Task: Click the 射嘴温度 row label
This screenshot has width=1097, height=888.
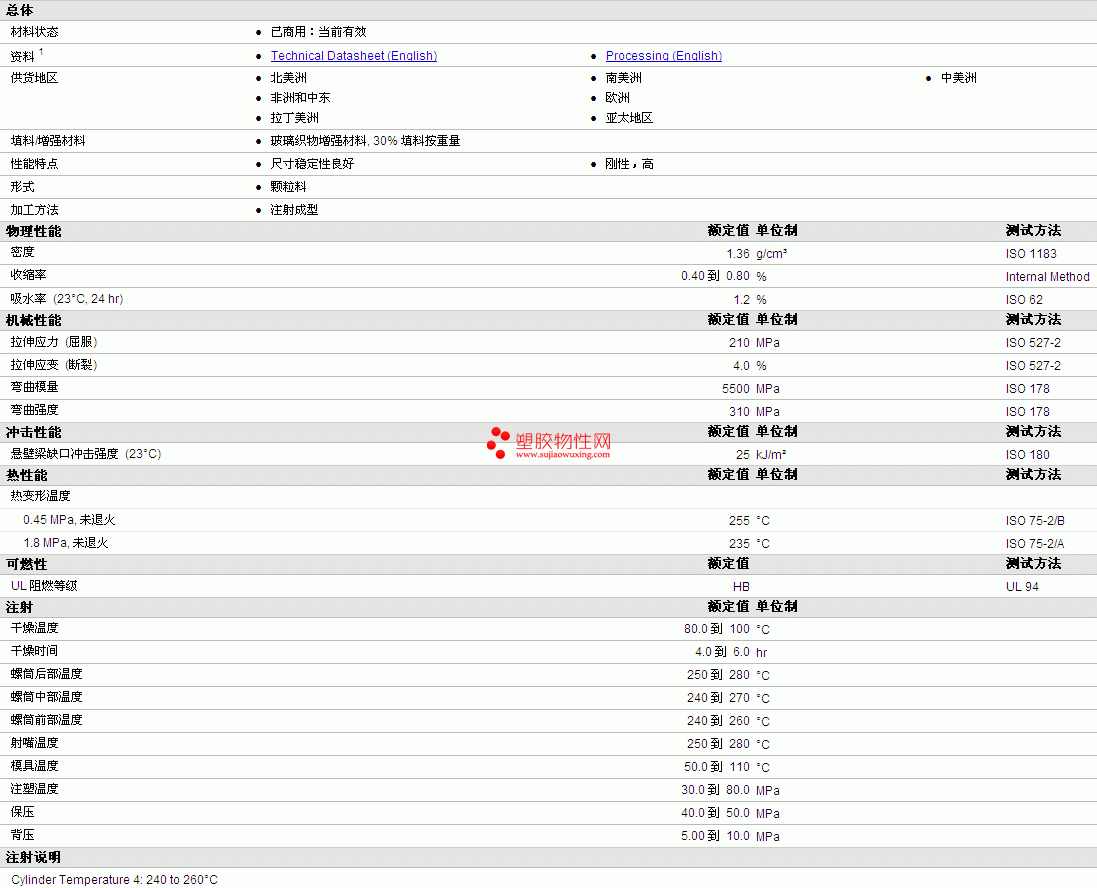Action: point(34,743)
